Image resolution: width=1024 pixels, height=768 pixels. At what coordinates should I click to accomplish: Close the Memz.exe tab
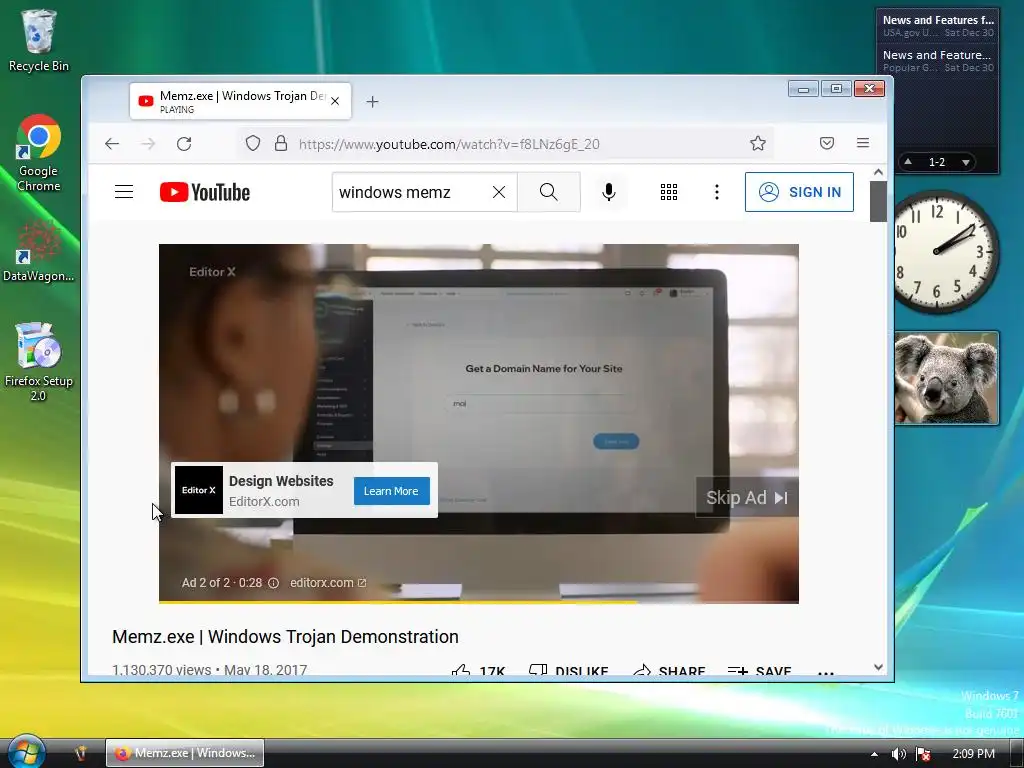tap(335, 101)
